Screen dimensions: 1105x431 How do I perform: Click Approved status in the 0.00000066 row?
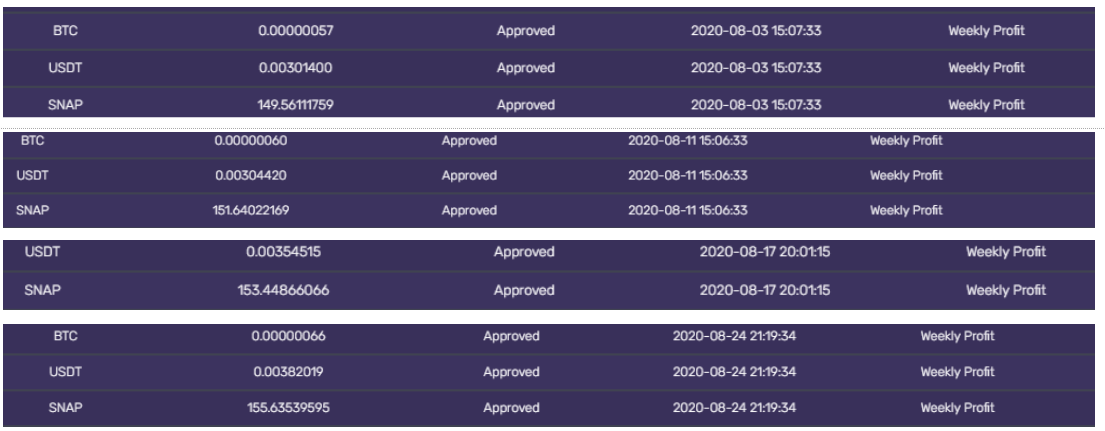511,336
